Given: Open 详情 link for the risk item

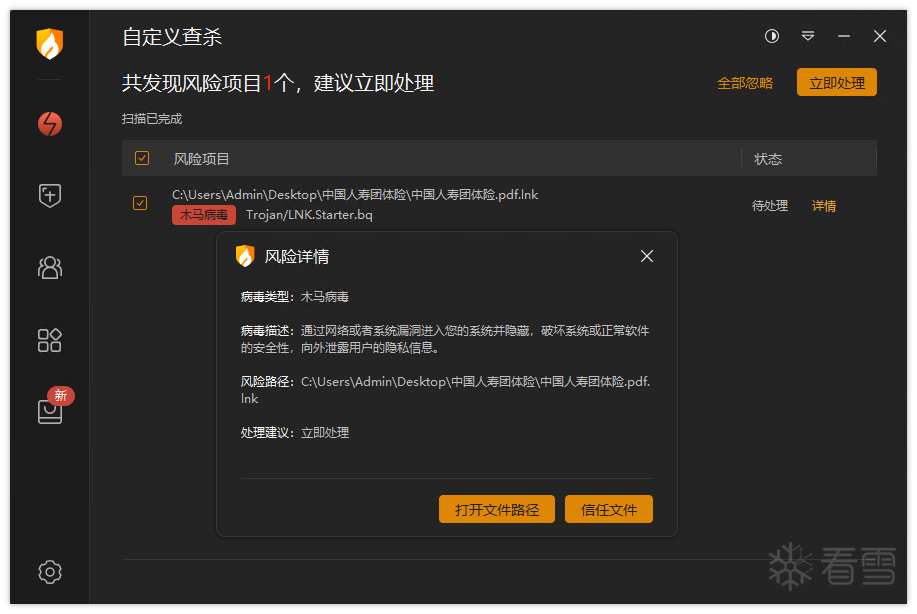Looking at the screenshot, I should tap(824, 206).
